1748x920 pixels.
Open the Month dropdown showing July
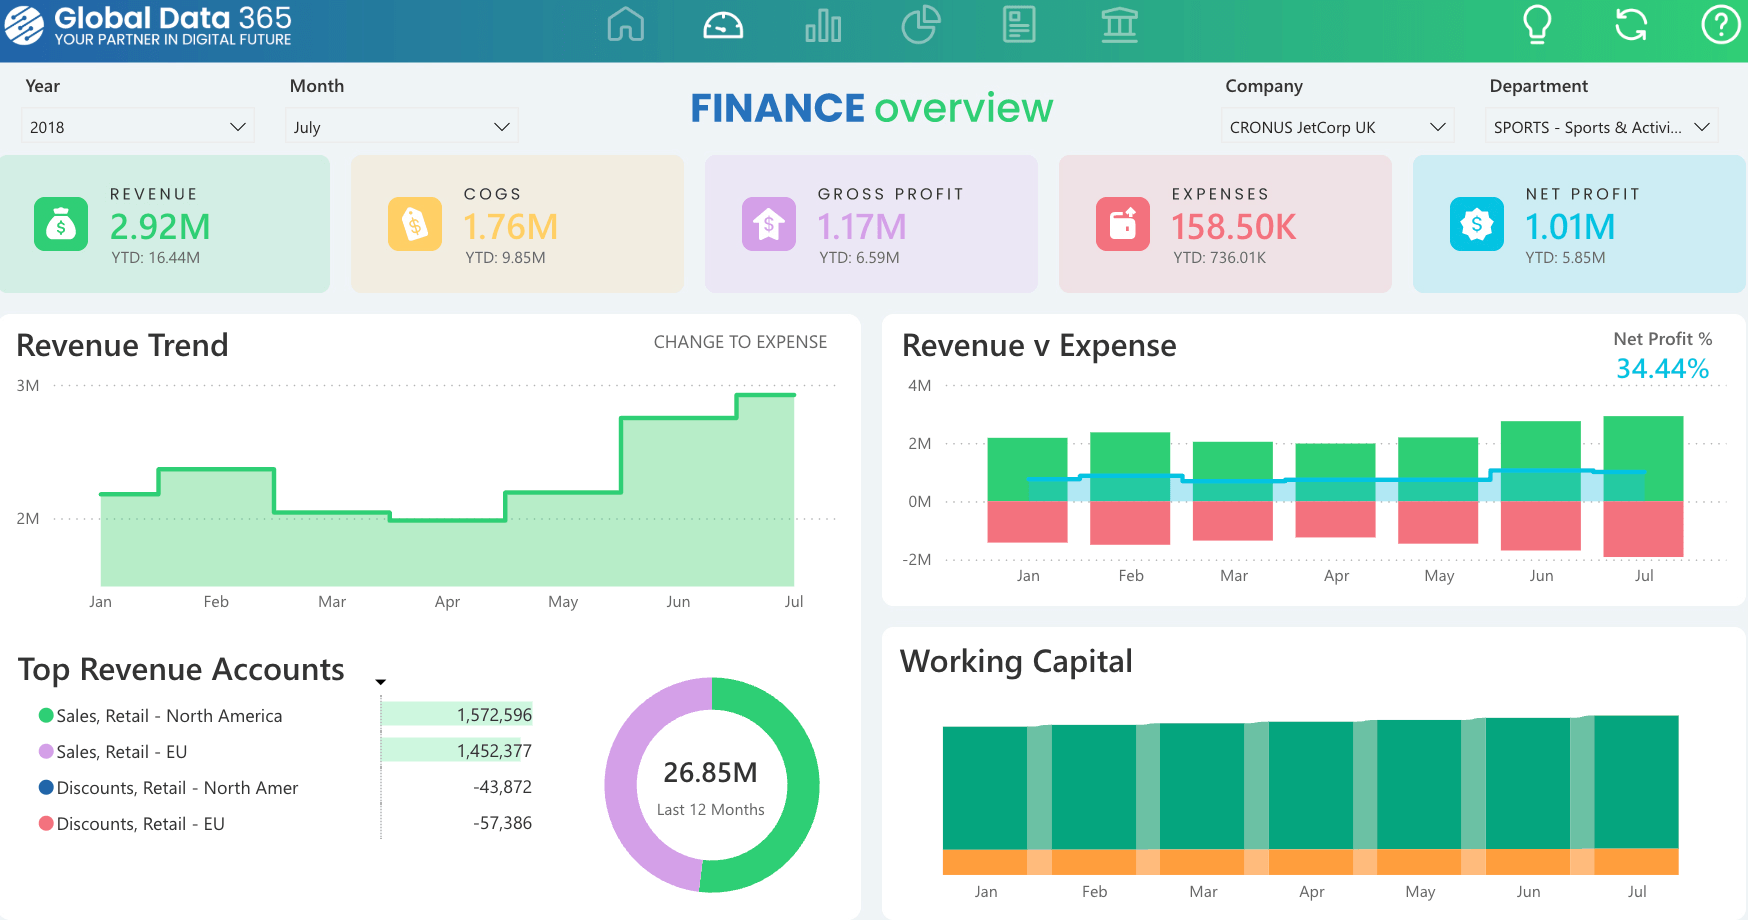click(401, 126)
